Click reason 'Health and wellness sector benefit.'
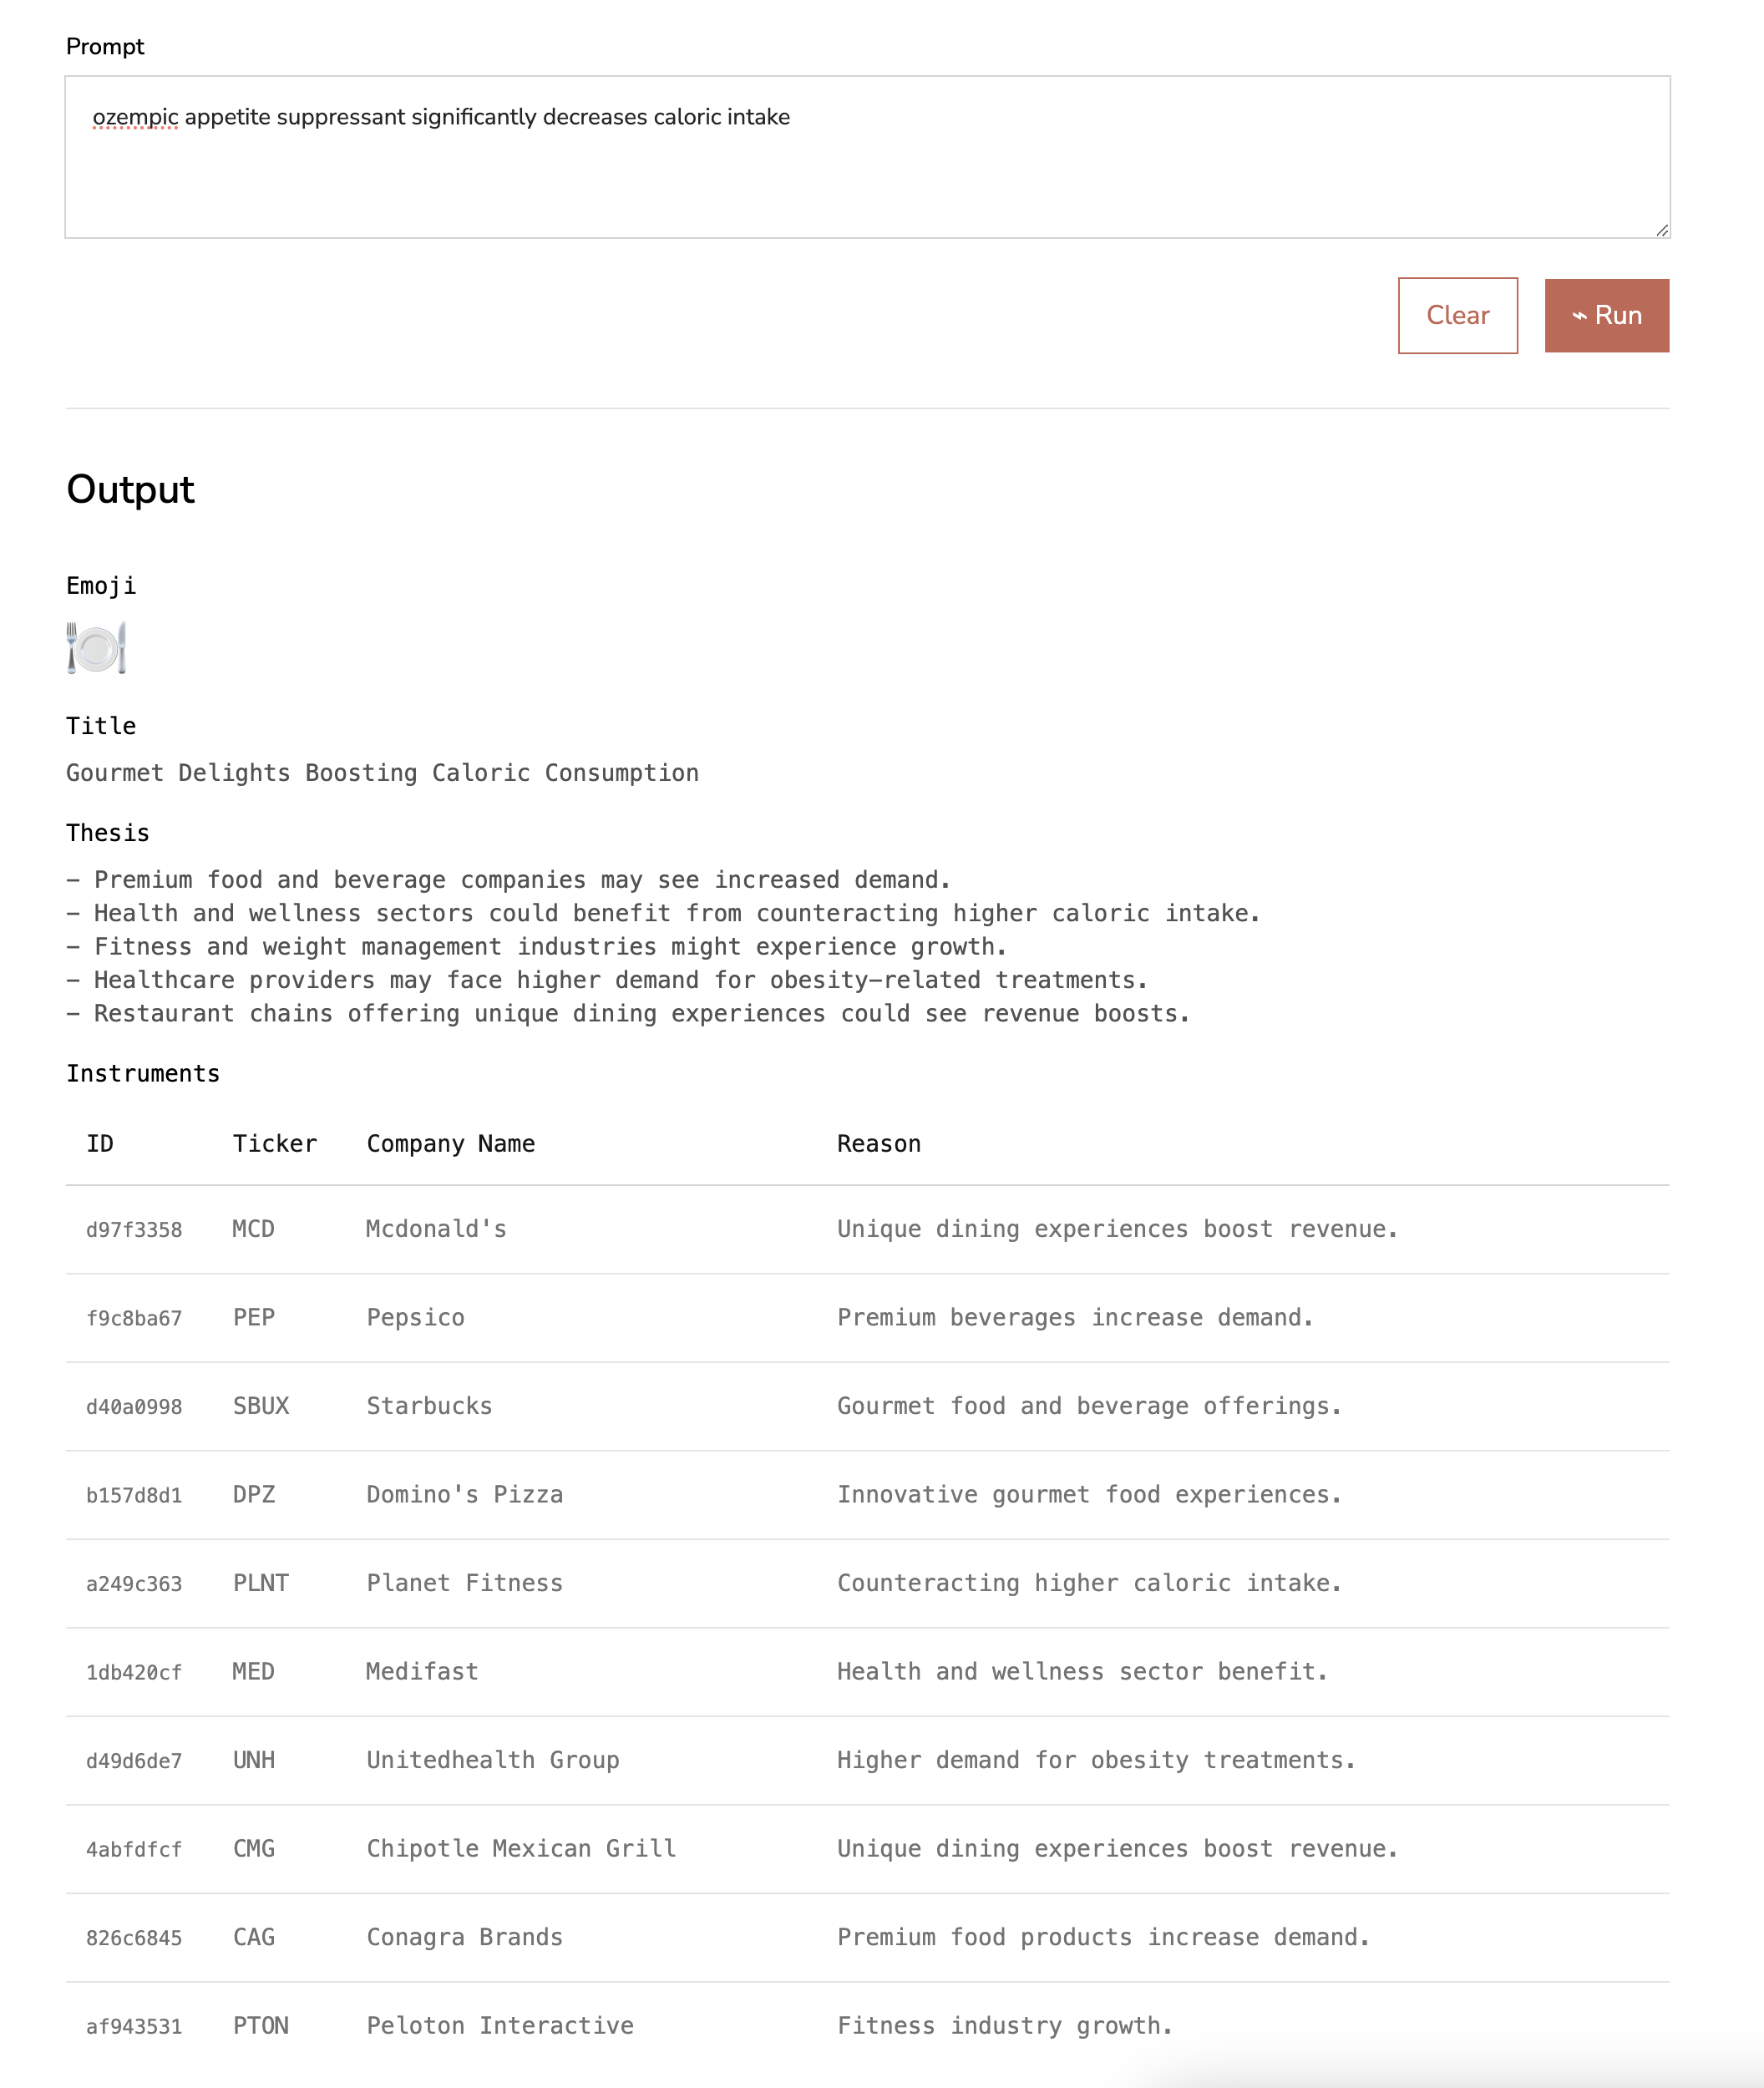Screen dimensions: 1764x2088 [1082, 1671]
